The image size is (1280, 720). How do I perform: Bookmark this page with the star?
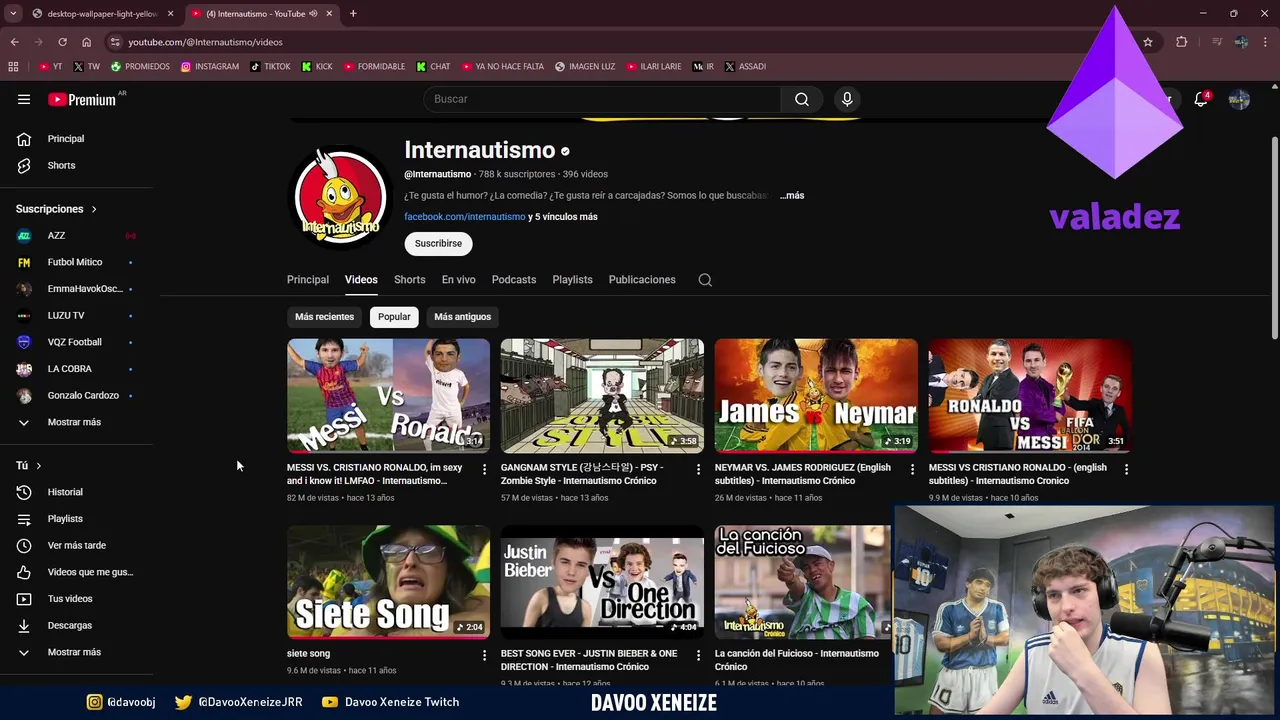[1148, 42]
